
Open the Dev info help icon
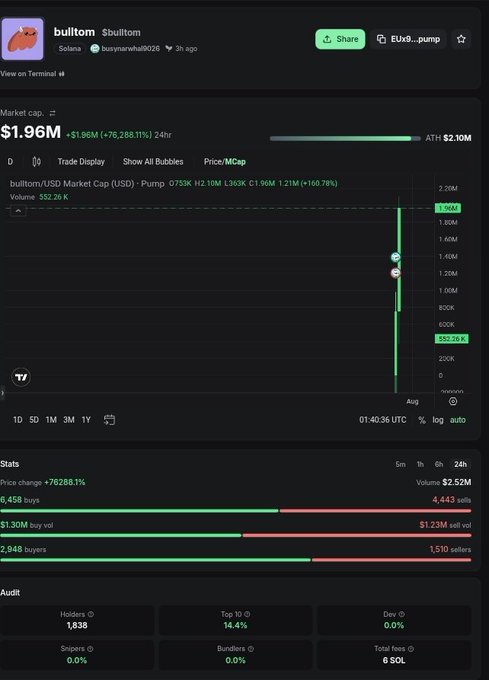coord(401,615)
